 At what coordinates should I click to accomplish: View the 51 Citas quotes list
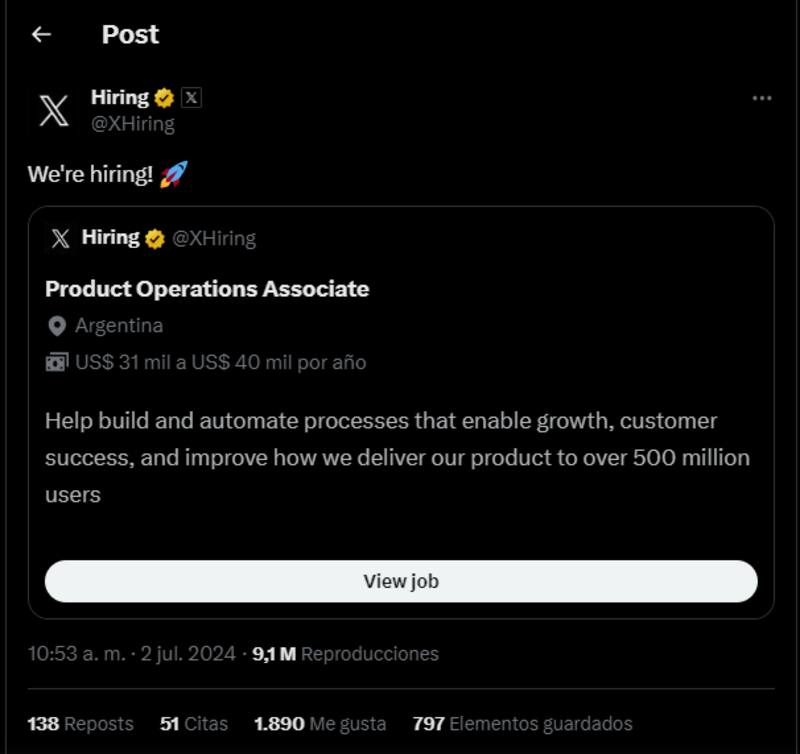click(x=194, y=723)
